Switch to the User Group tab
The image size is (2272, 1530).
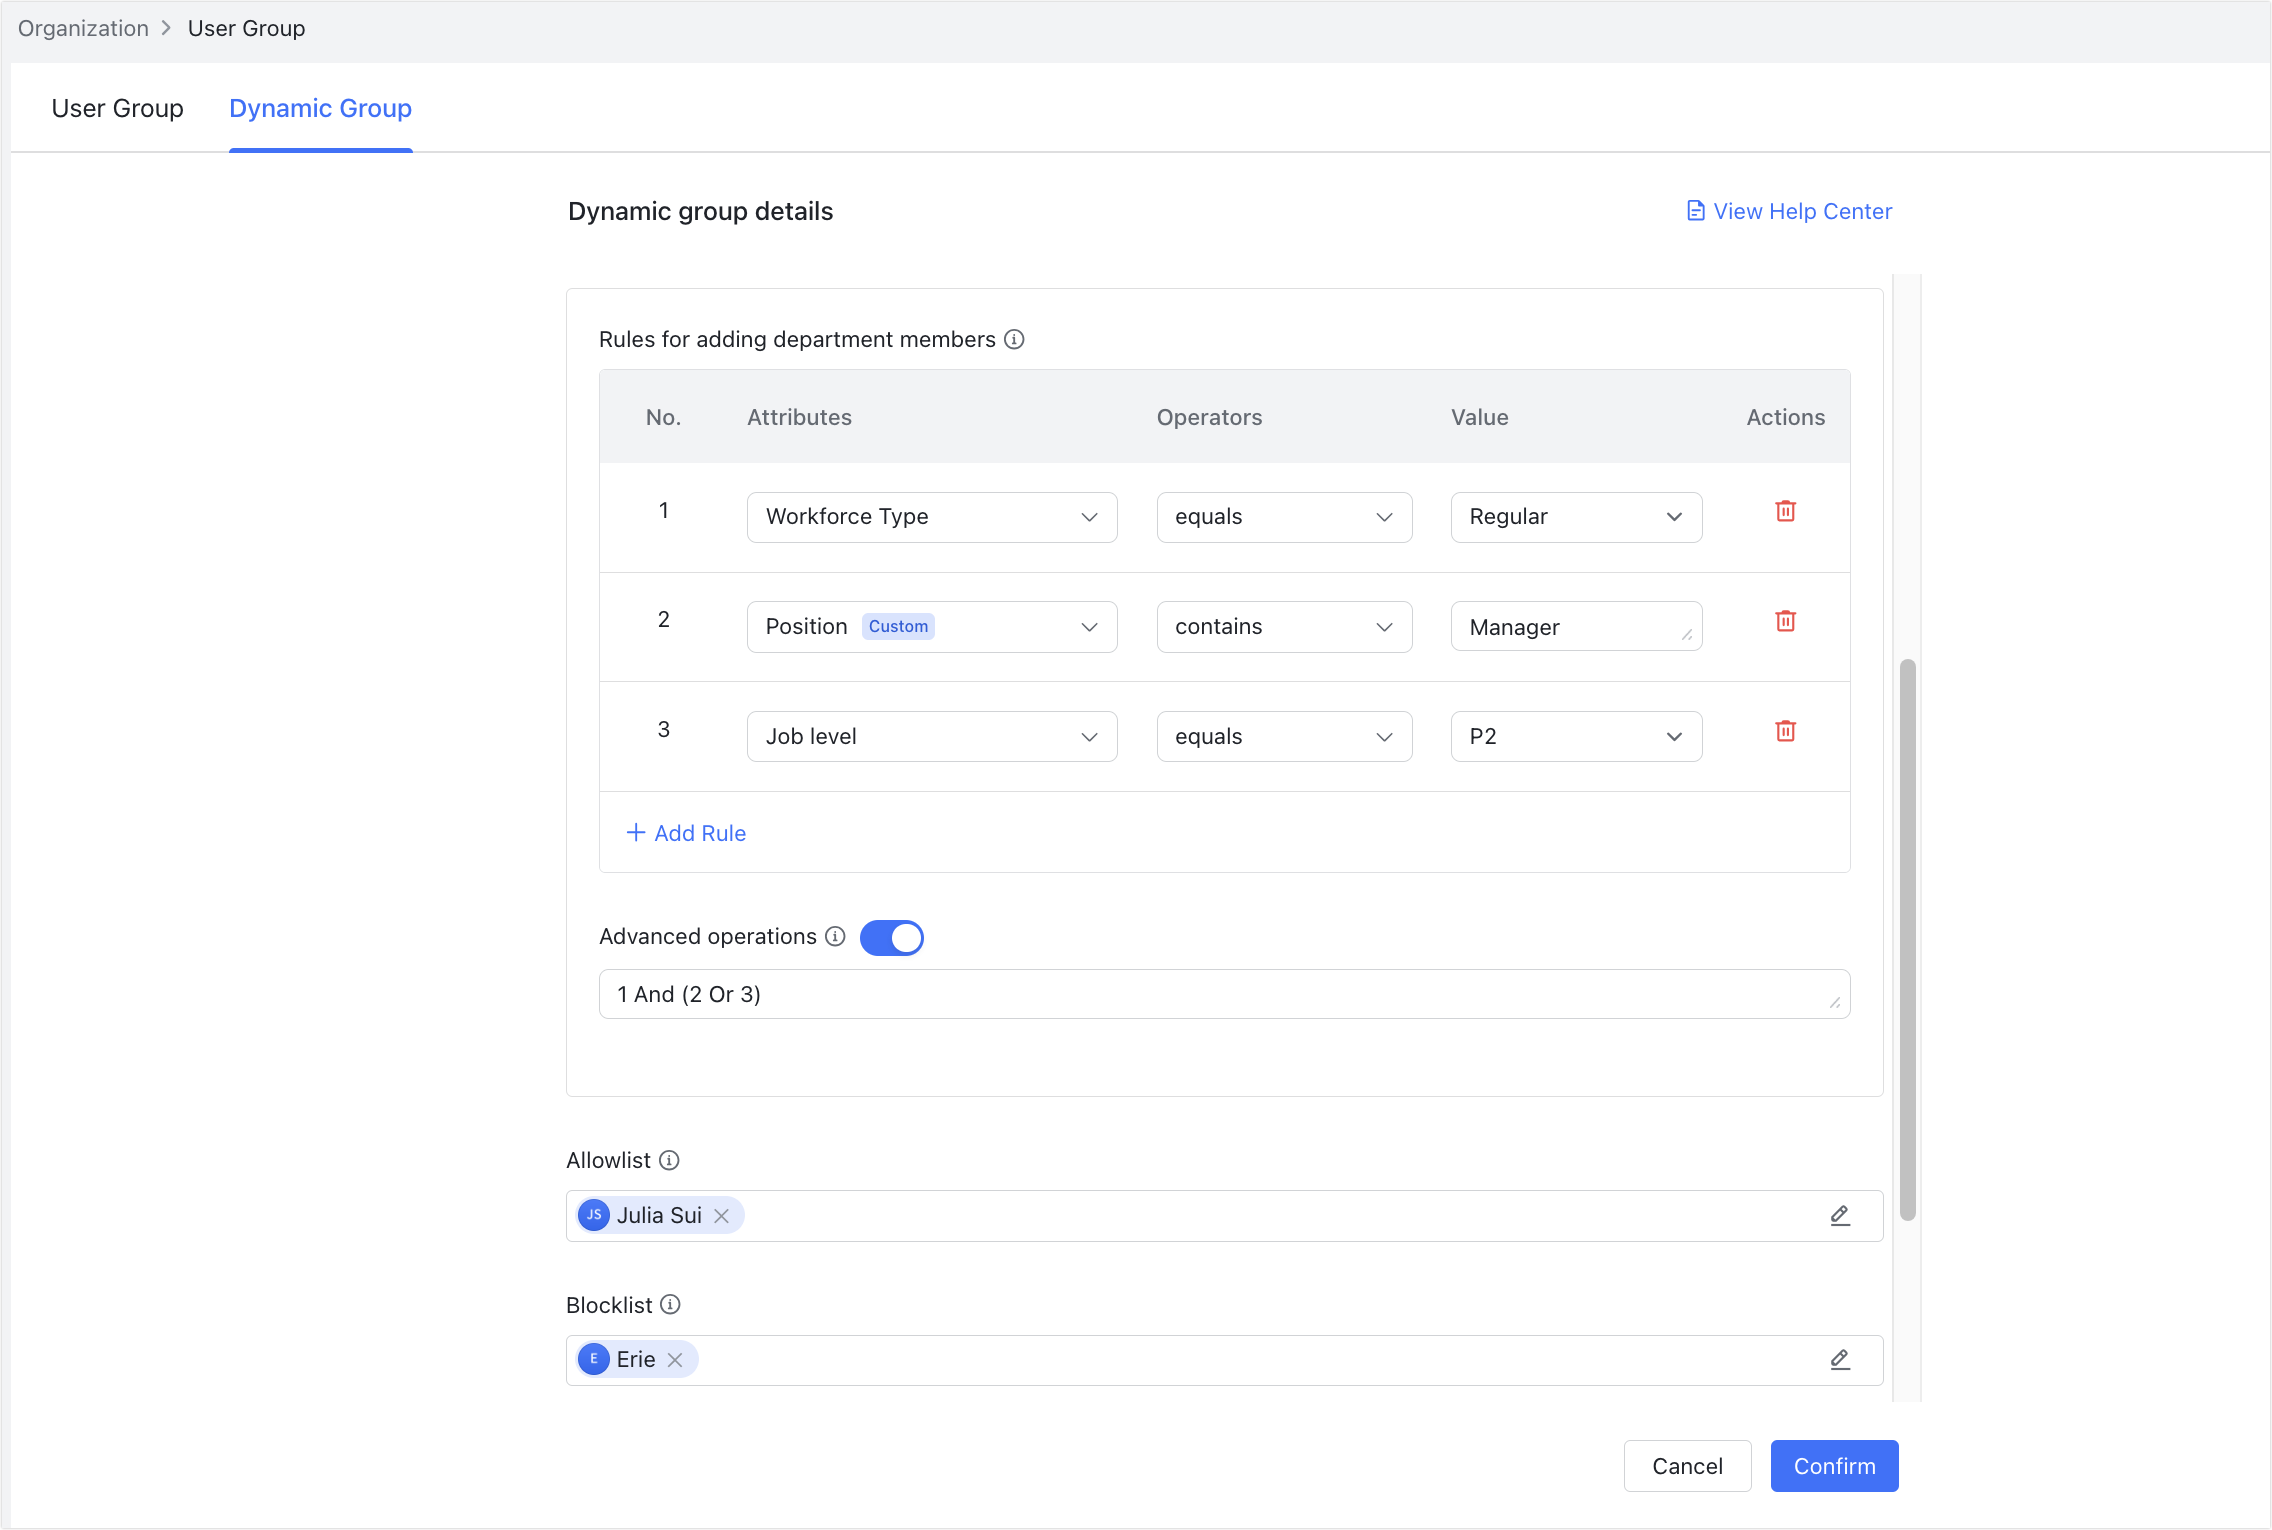(x=117, y=108)
